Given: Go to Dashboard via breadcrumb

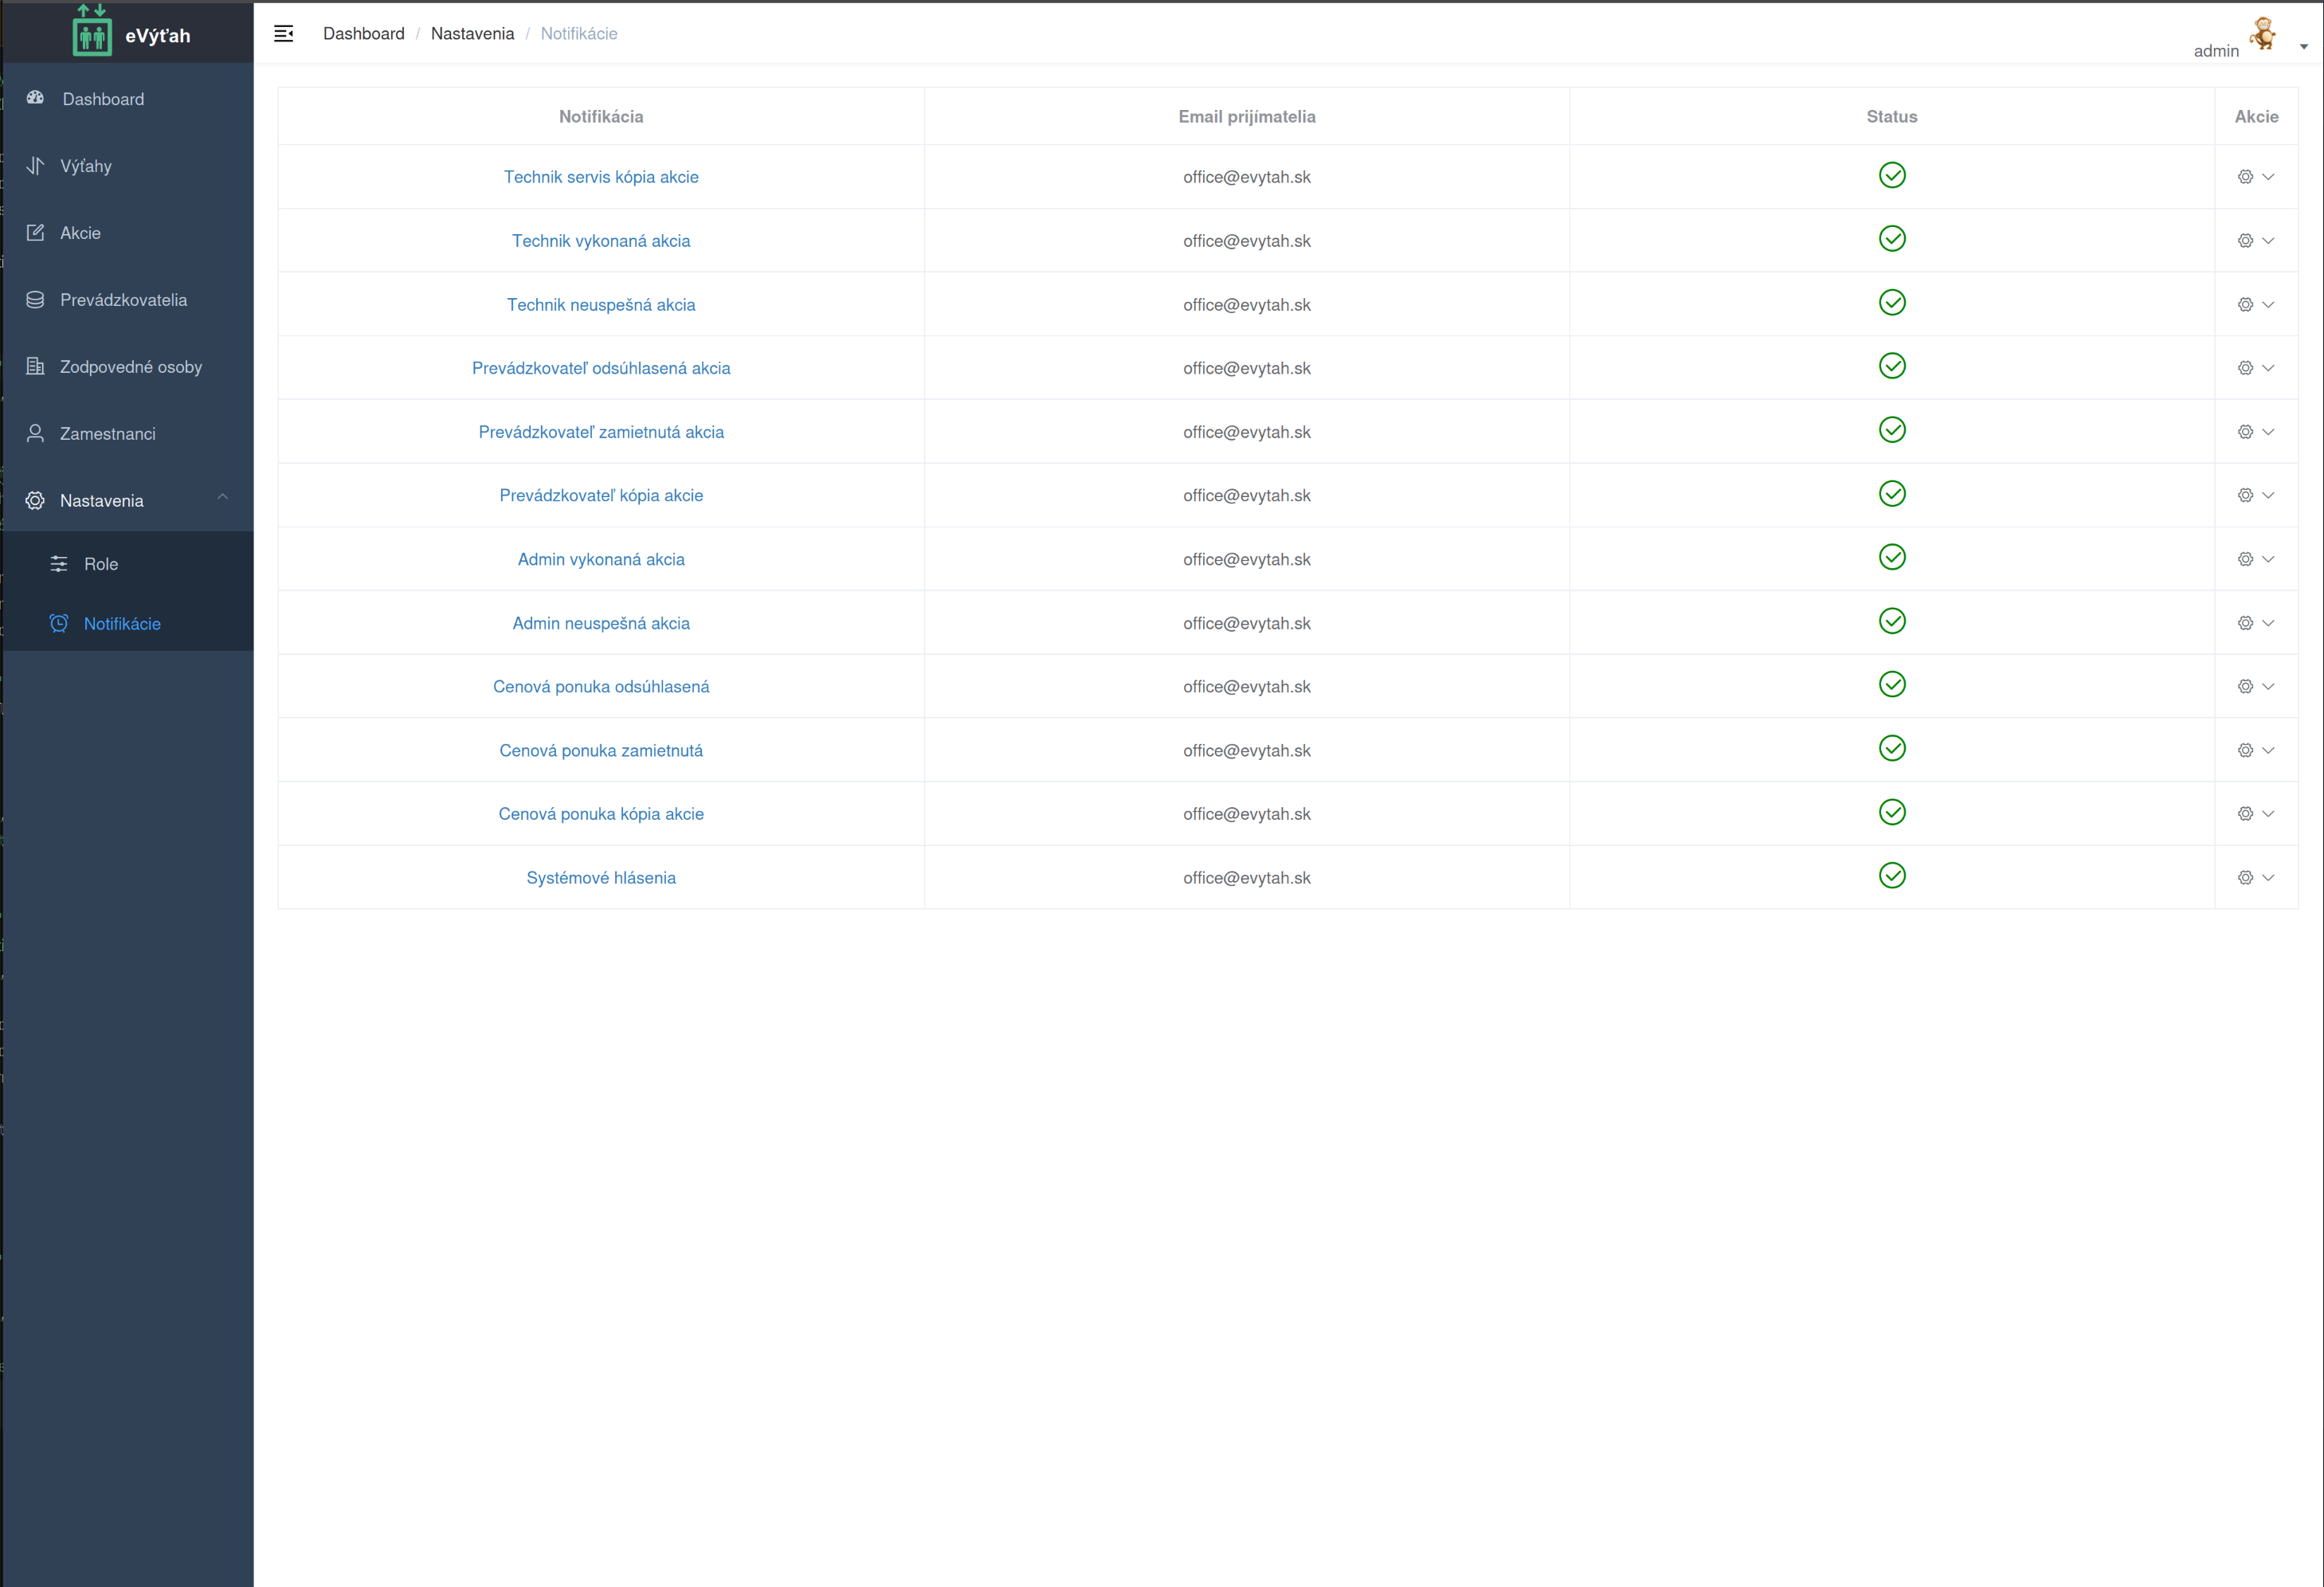Looking at the screenshot, I should tap(363, 34).
